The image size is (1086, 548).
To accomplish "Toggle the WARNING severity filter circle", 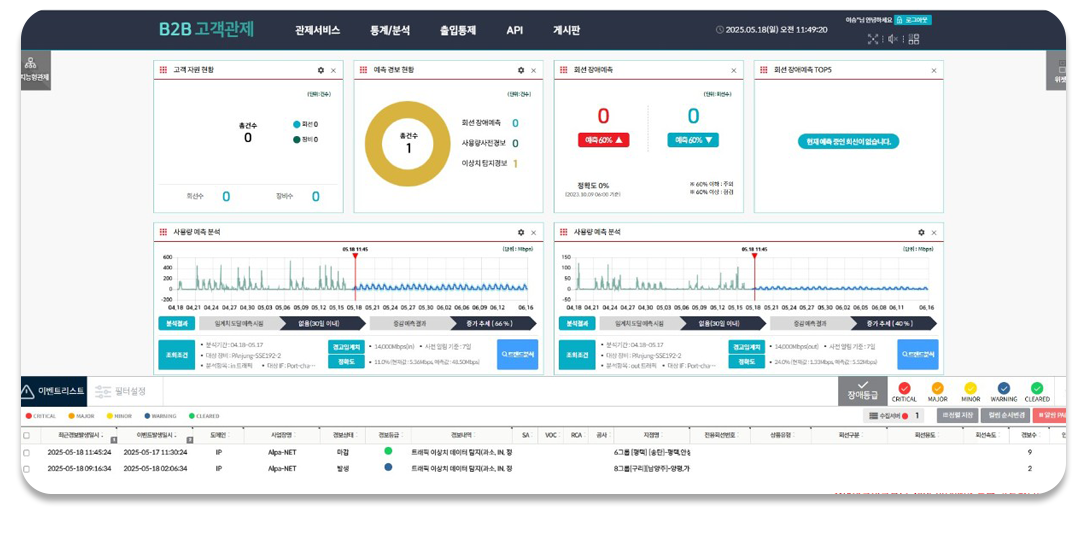I will [x=1004, y=389].
